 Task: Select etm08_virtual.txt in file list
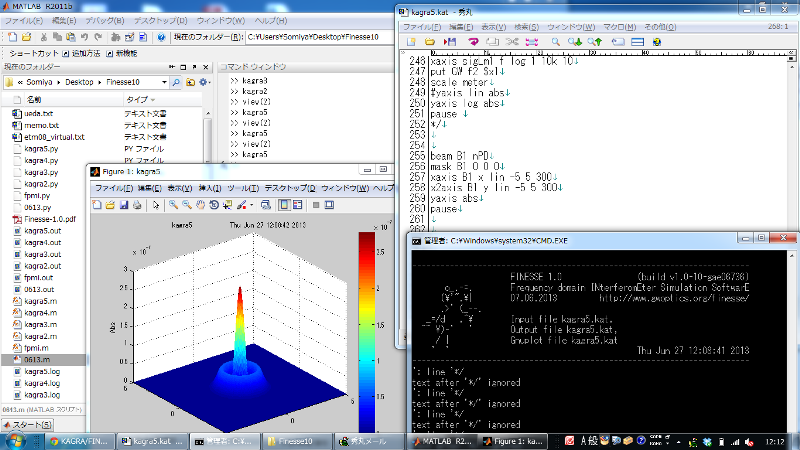[x=54, y=137]
